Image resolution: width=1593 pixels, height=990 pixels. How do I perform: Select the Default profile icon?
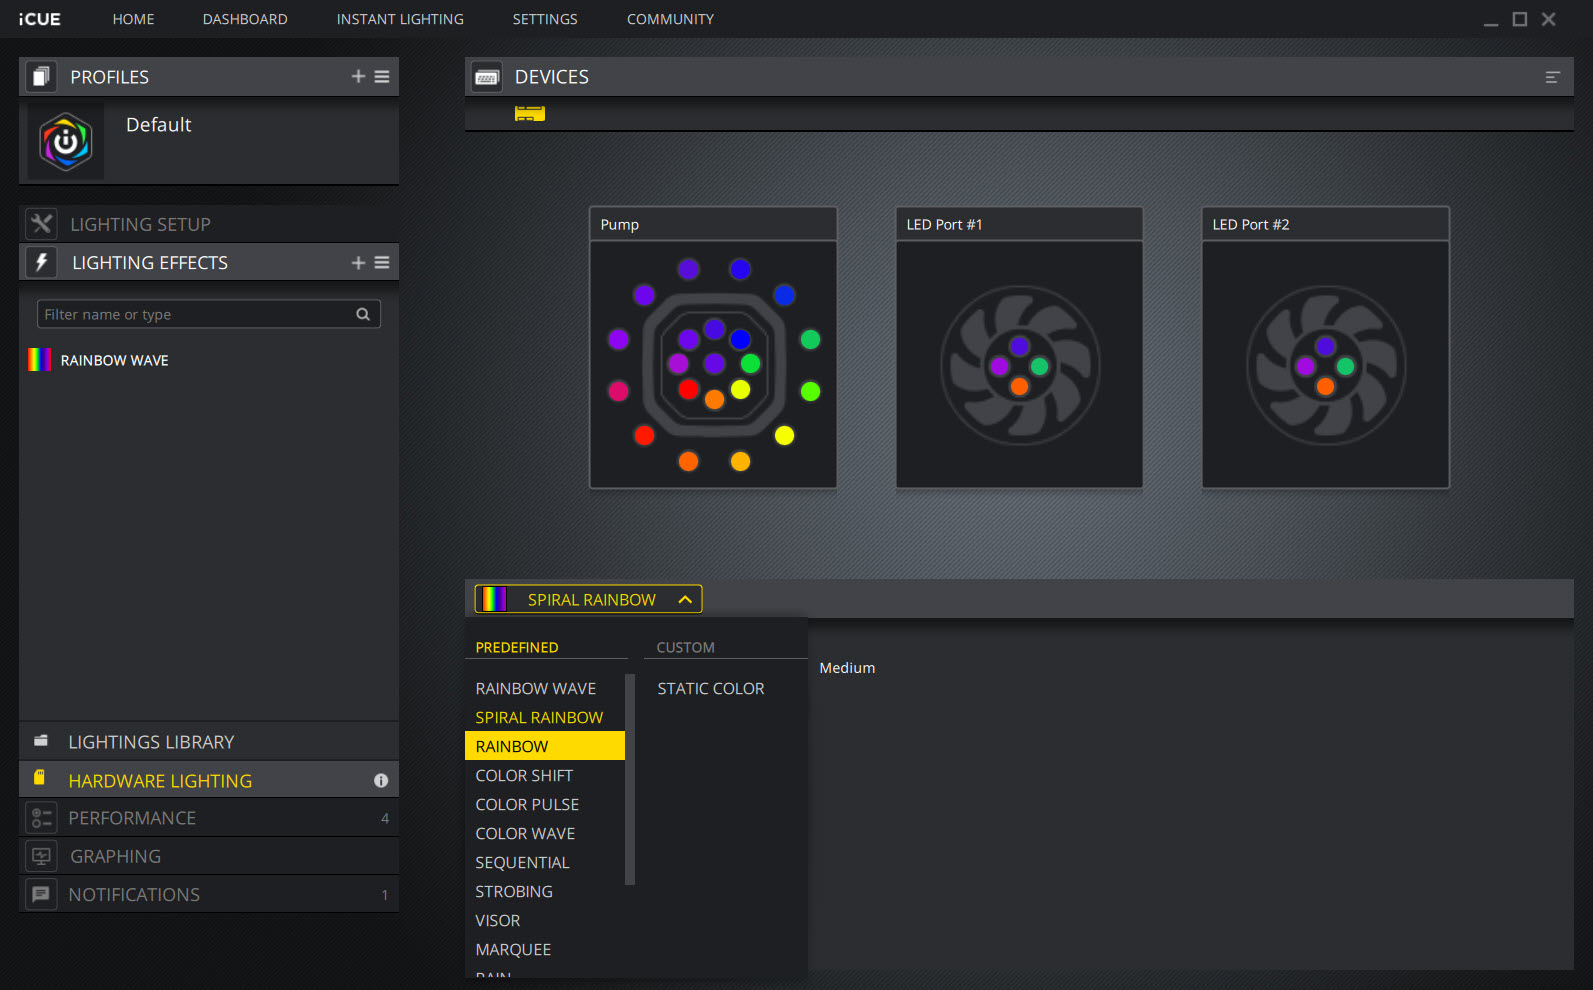(66, 142)
